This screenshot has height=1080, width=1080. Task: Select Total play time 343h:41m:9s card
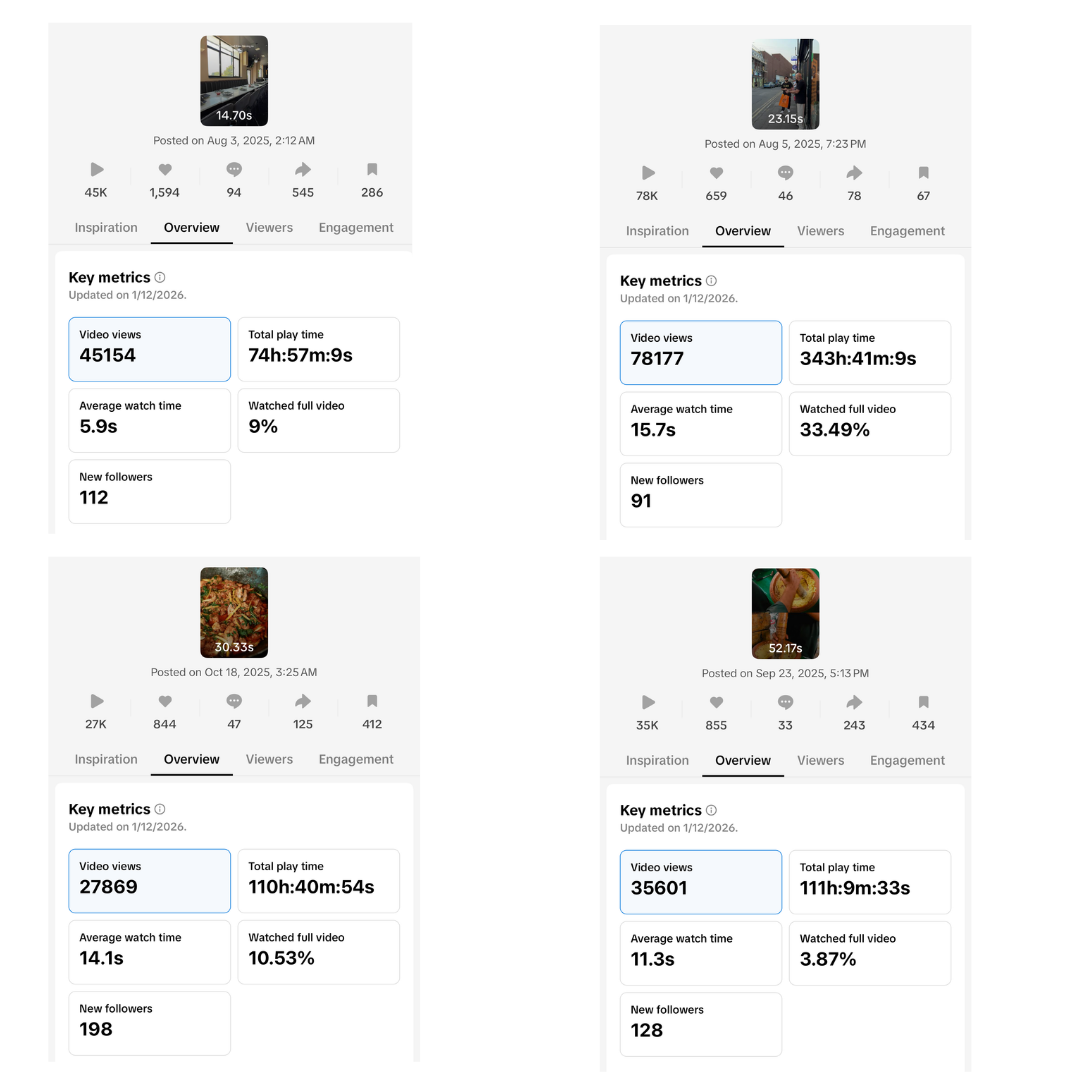(869, 352)
